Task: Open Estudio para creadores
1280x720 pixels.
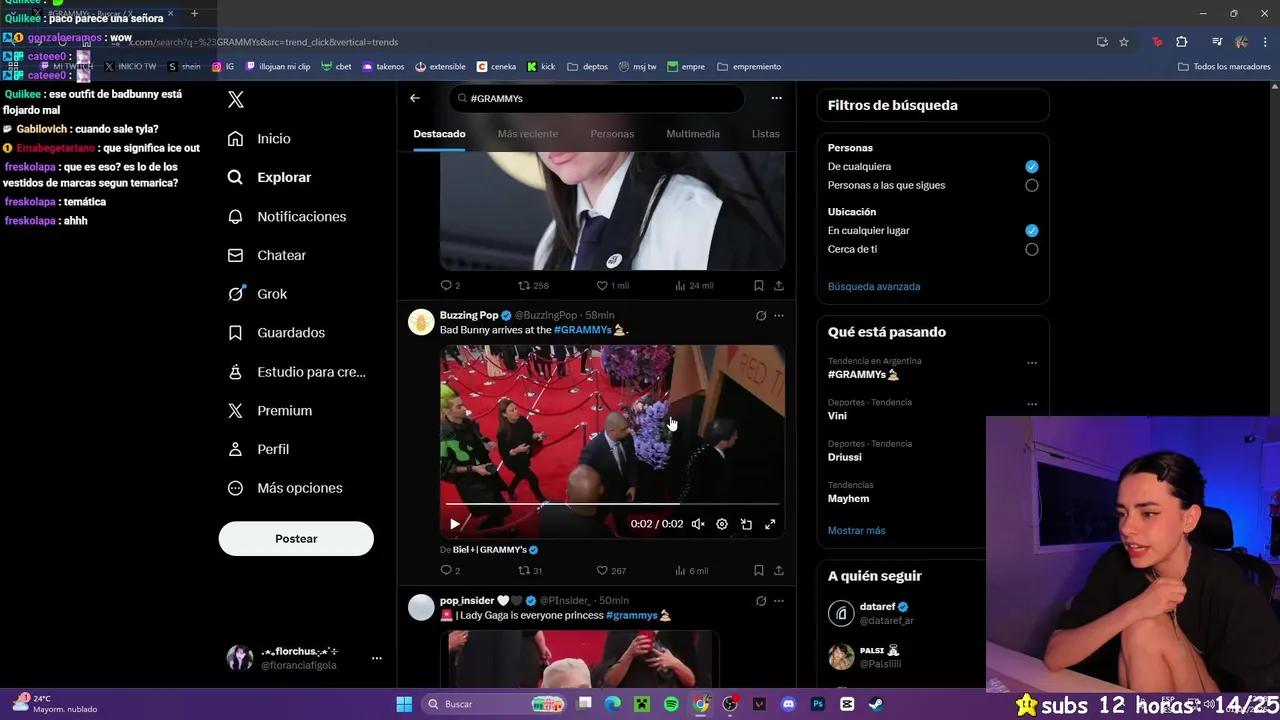Action: pos(296,372)
